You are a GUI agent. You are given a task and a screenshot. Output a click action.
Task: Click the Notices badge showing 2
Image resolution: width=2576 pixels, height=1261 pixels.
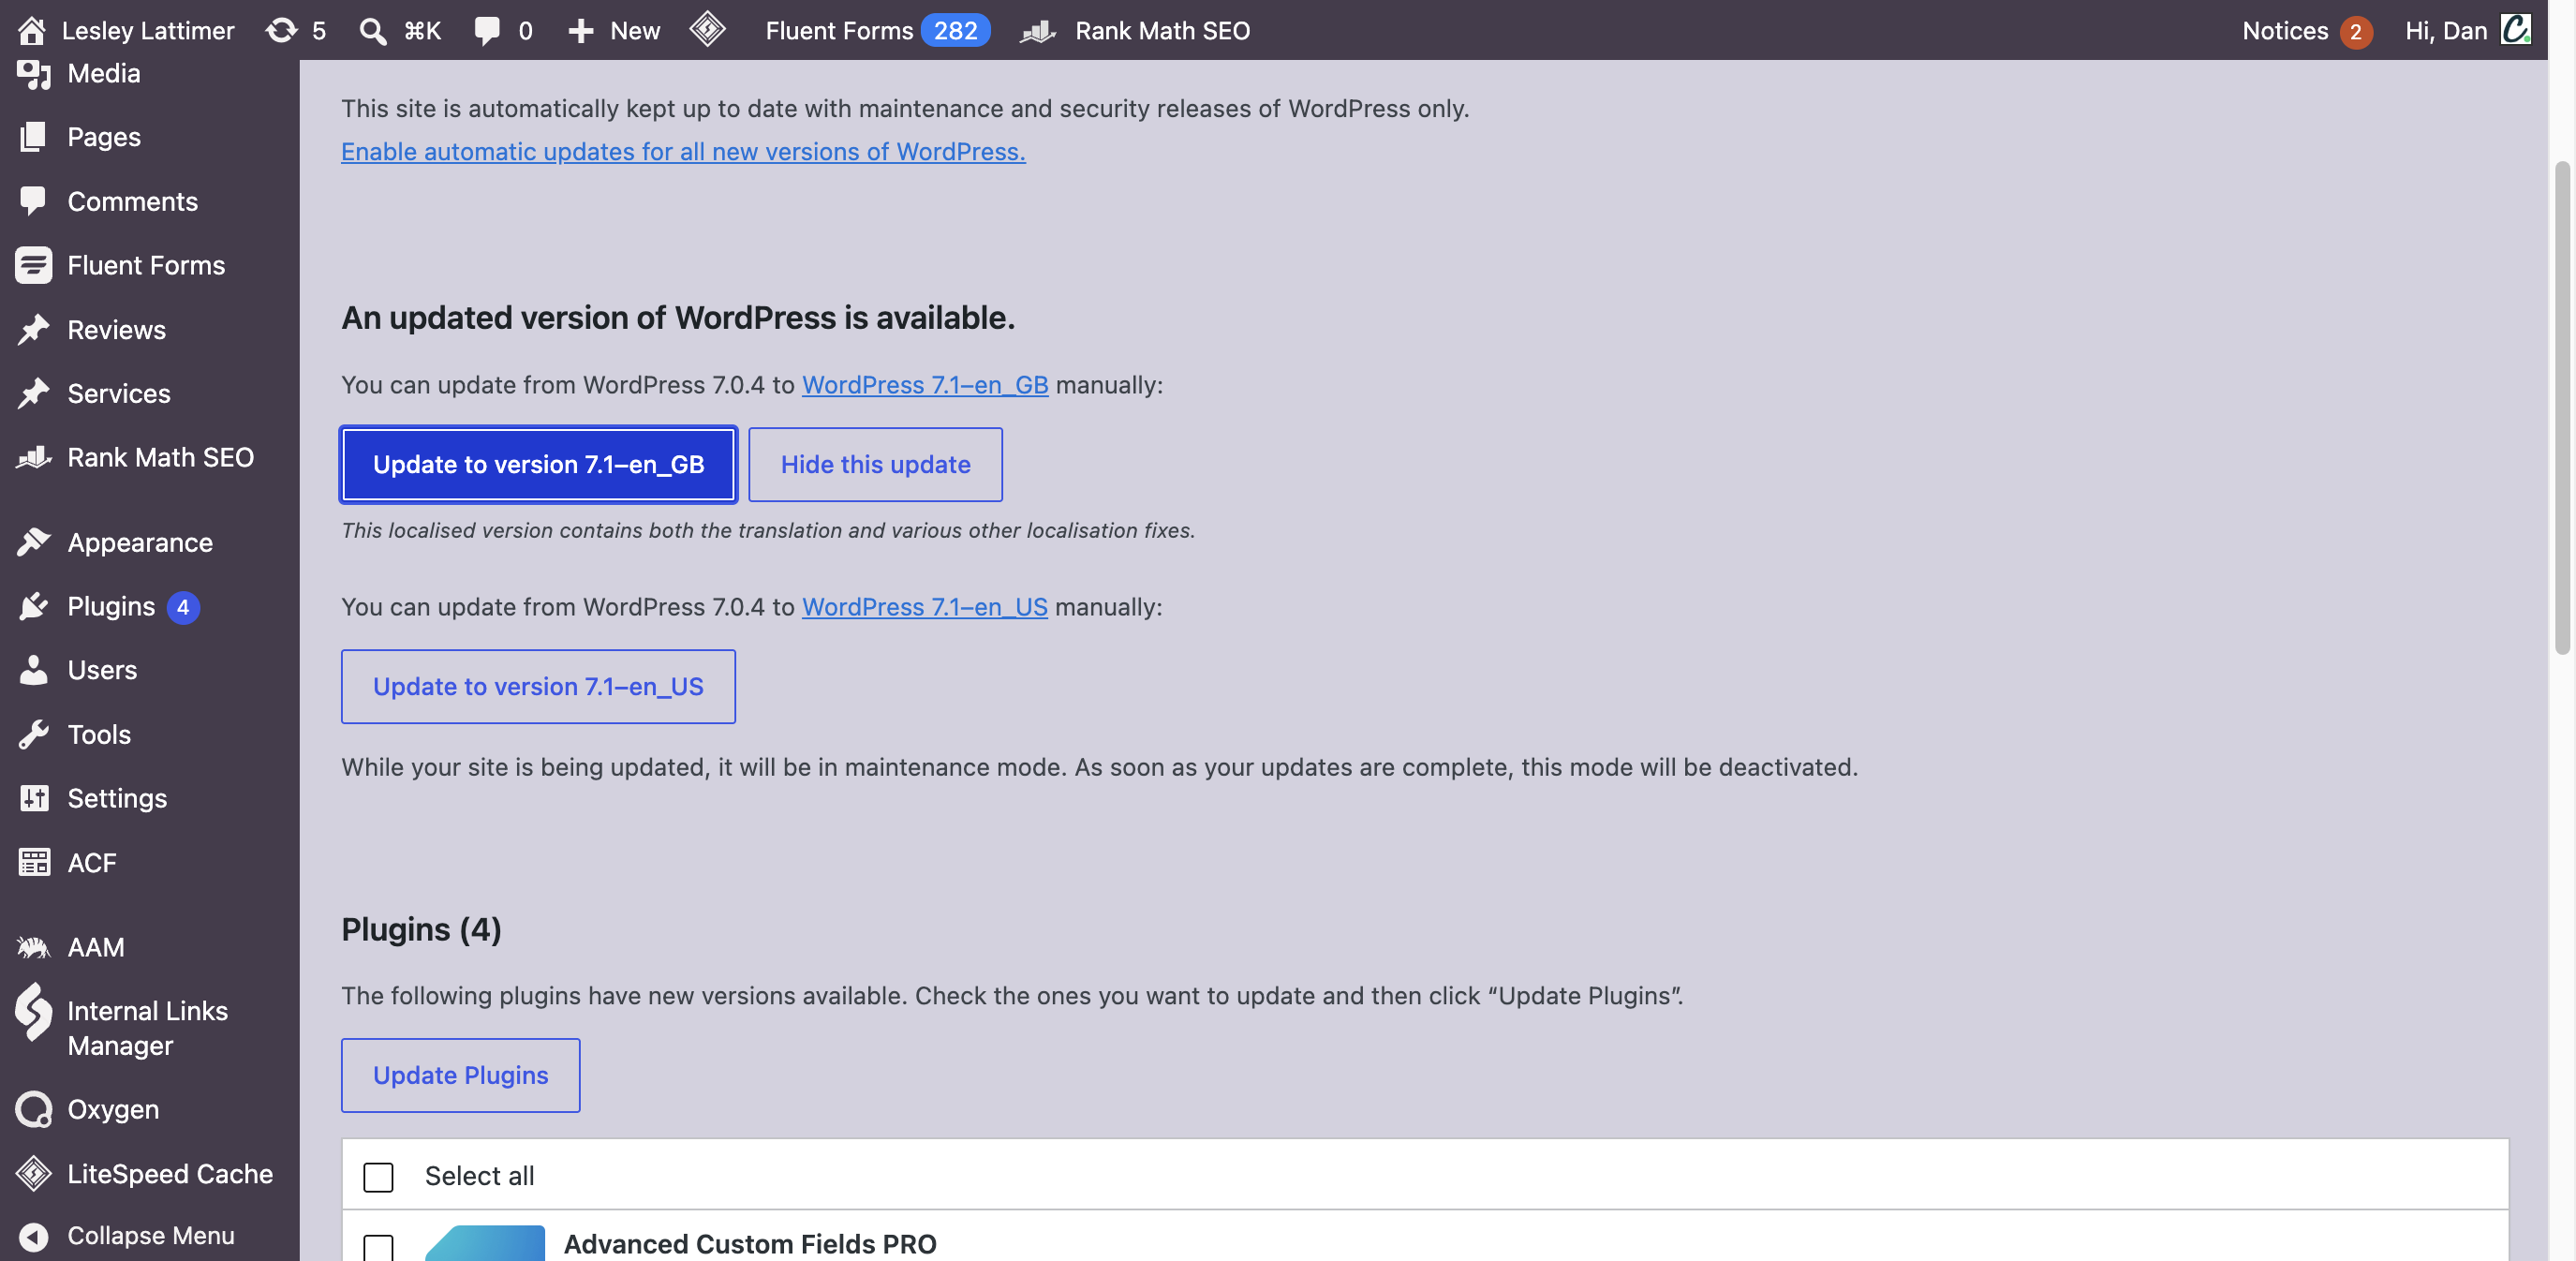point(2355,31)
